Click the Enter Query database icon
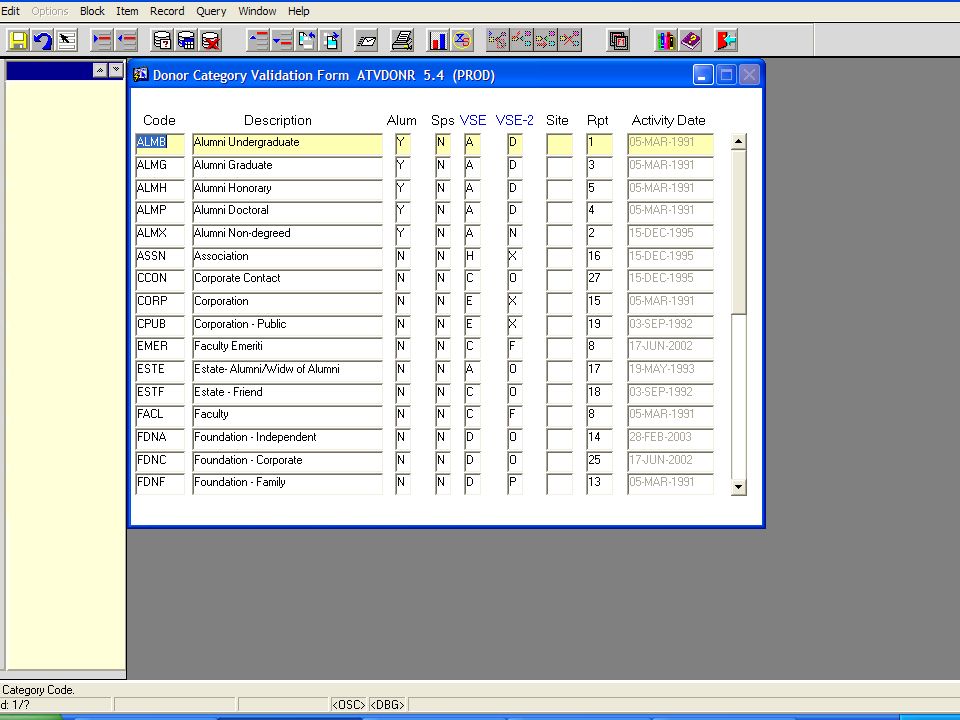 coord(162,40)
